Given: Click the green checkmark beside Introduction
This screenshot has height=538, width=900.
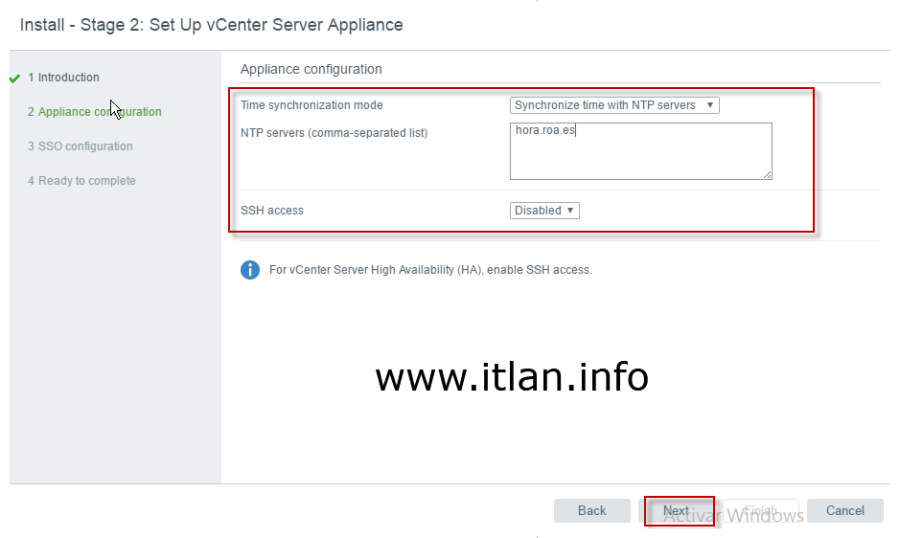Looking at the screenshot, I should coord(15,78).
